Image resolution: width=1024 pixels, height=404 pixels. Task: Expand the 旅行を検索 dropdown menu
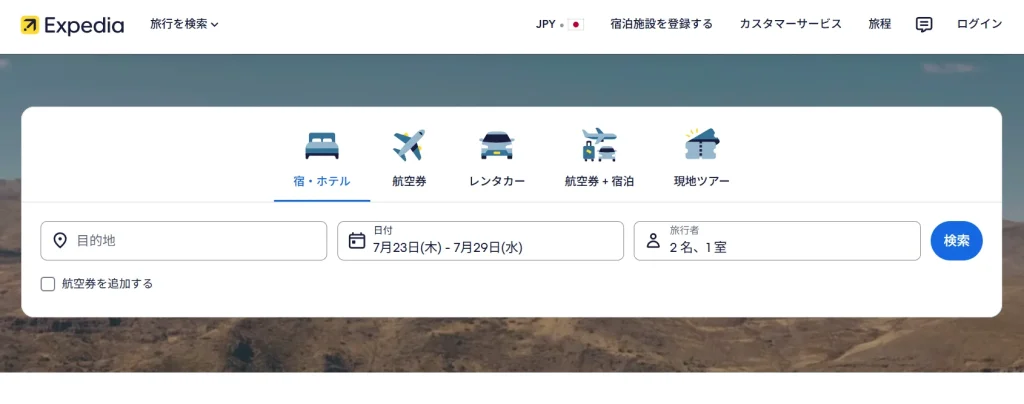coord(184,24)
